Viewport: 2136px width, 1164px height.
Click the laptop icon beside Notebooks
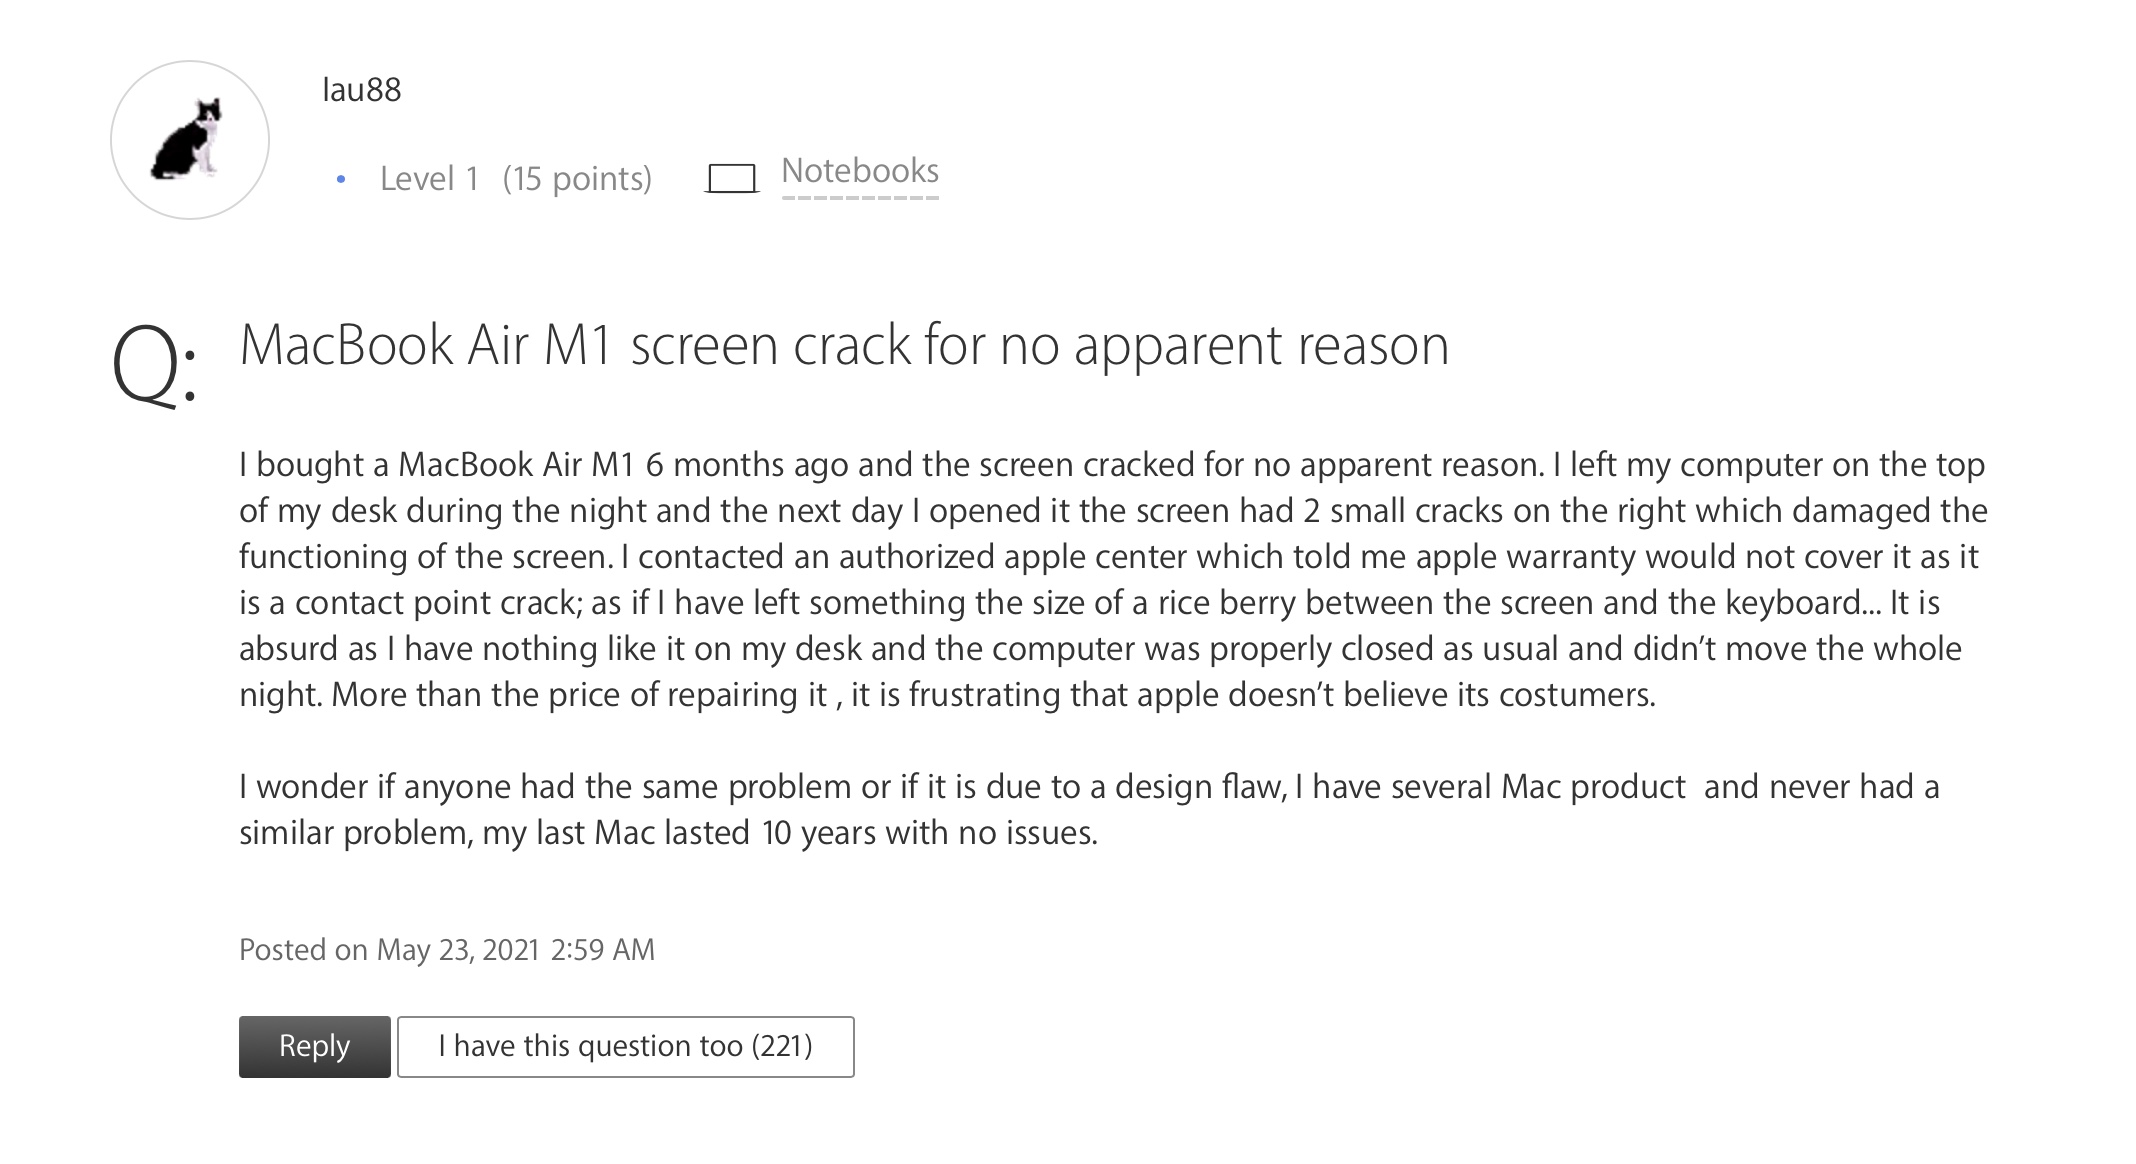pos(731,179)
